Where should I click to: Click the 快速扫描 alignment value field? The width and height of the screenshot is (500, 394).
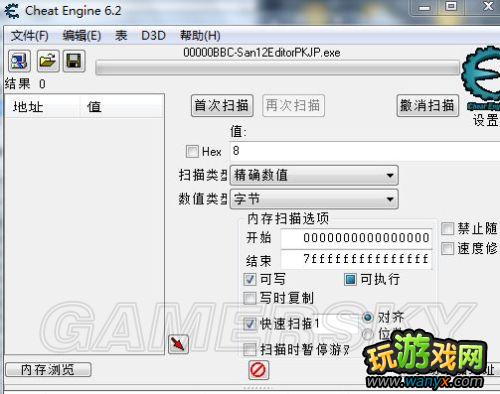[335, 324]
